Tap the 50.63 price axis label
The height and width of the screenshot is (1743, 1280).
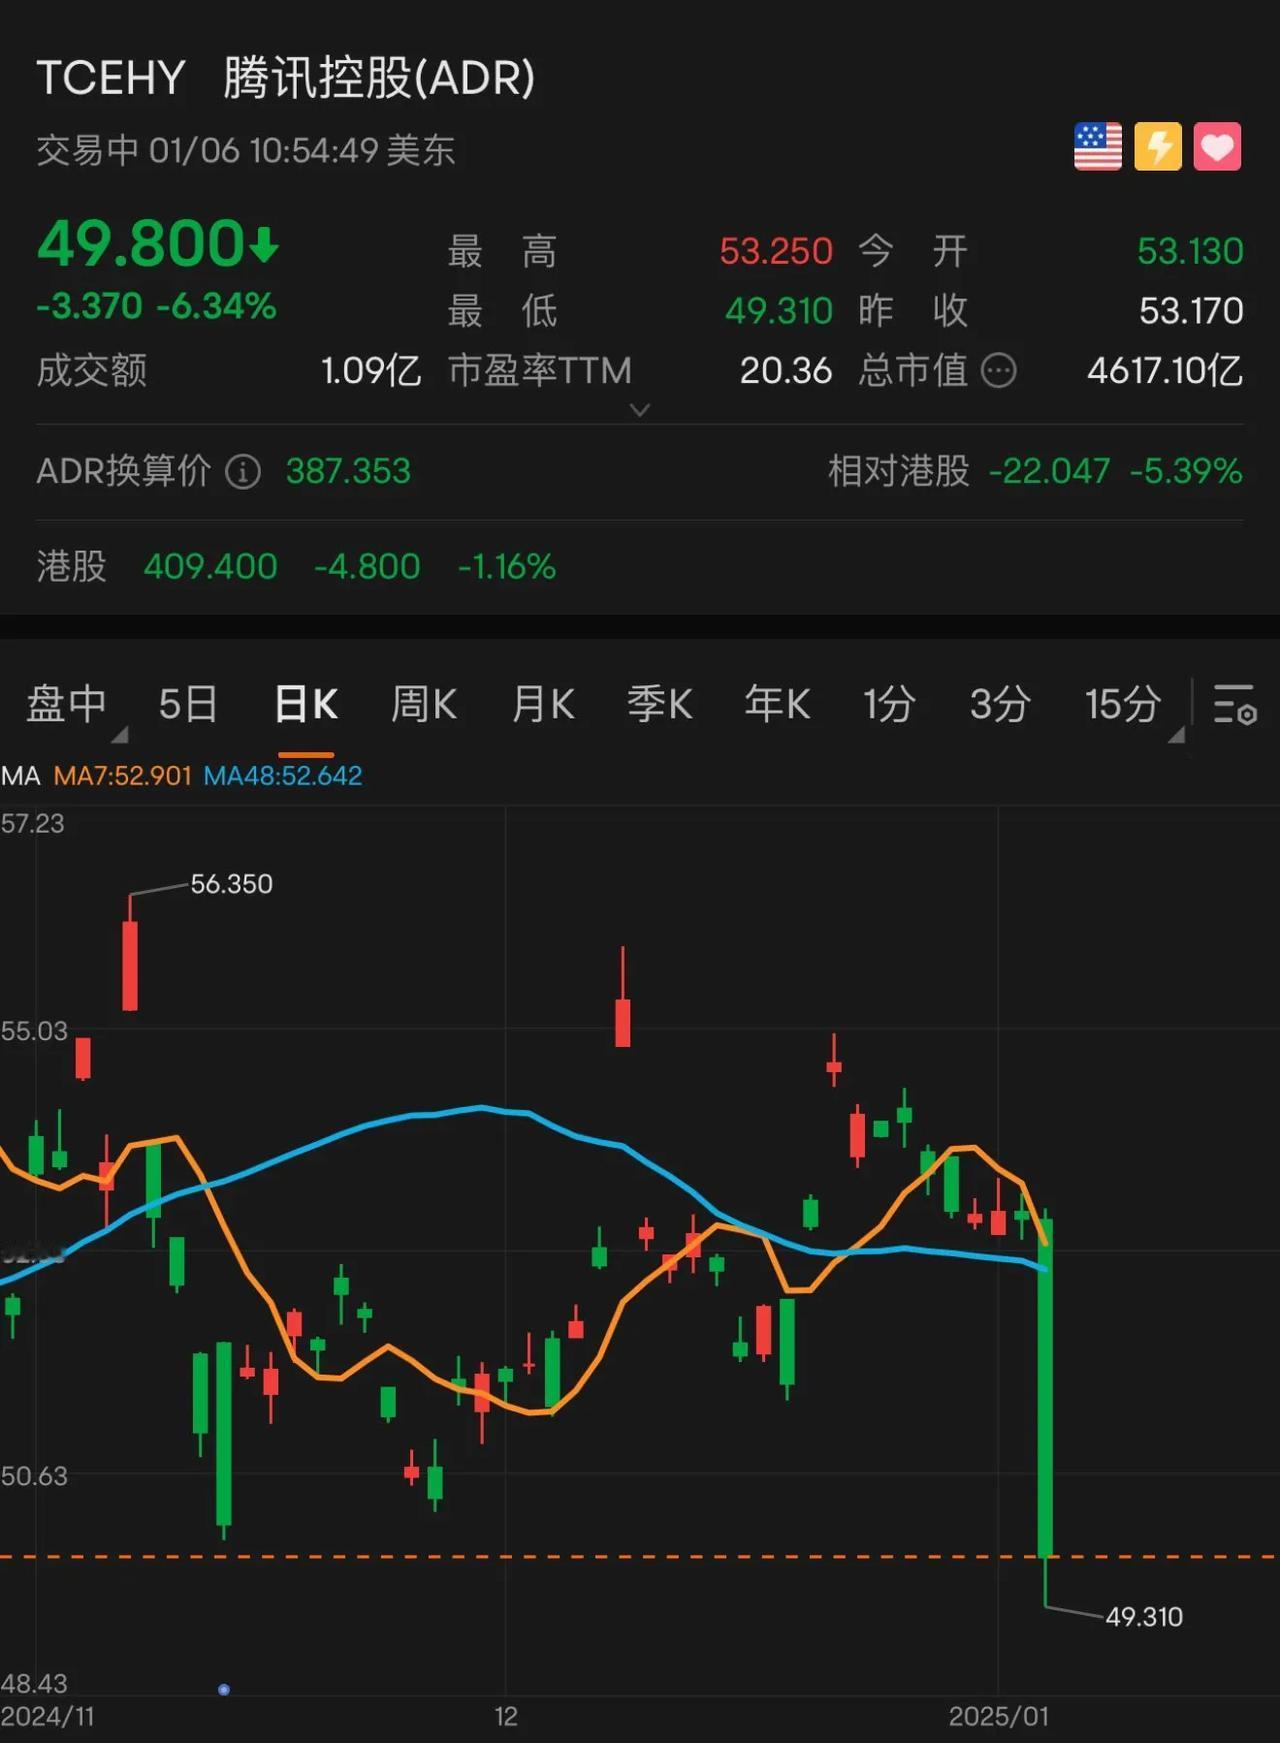click(34, 1476)
